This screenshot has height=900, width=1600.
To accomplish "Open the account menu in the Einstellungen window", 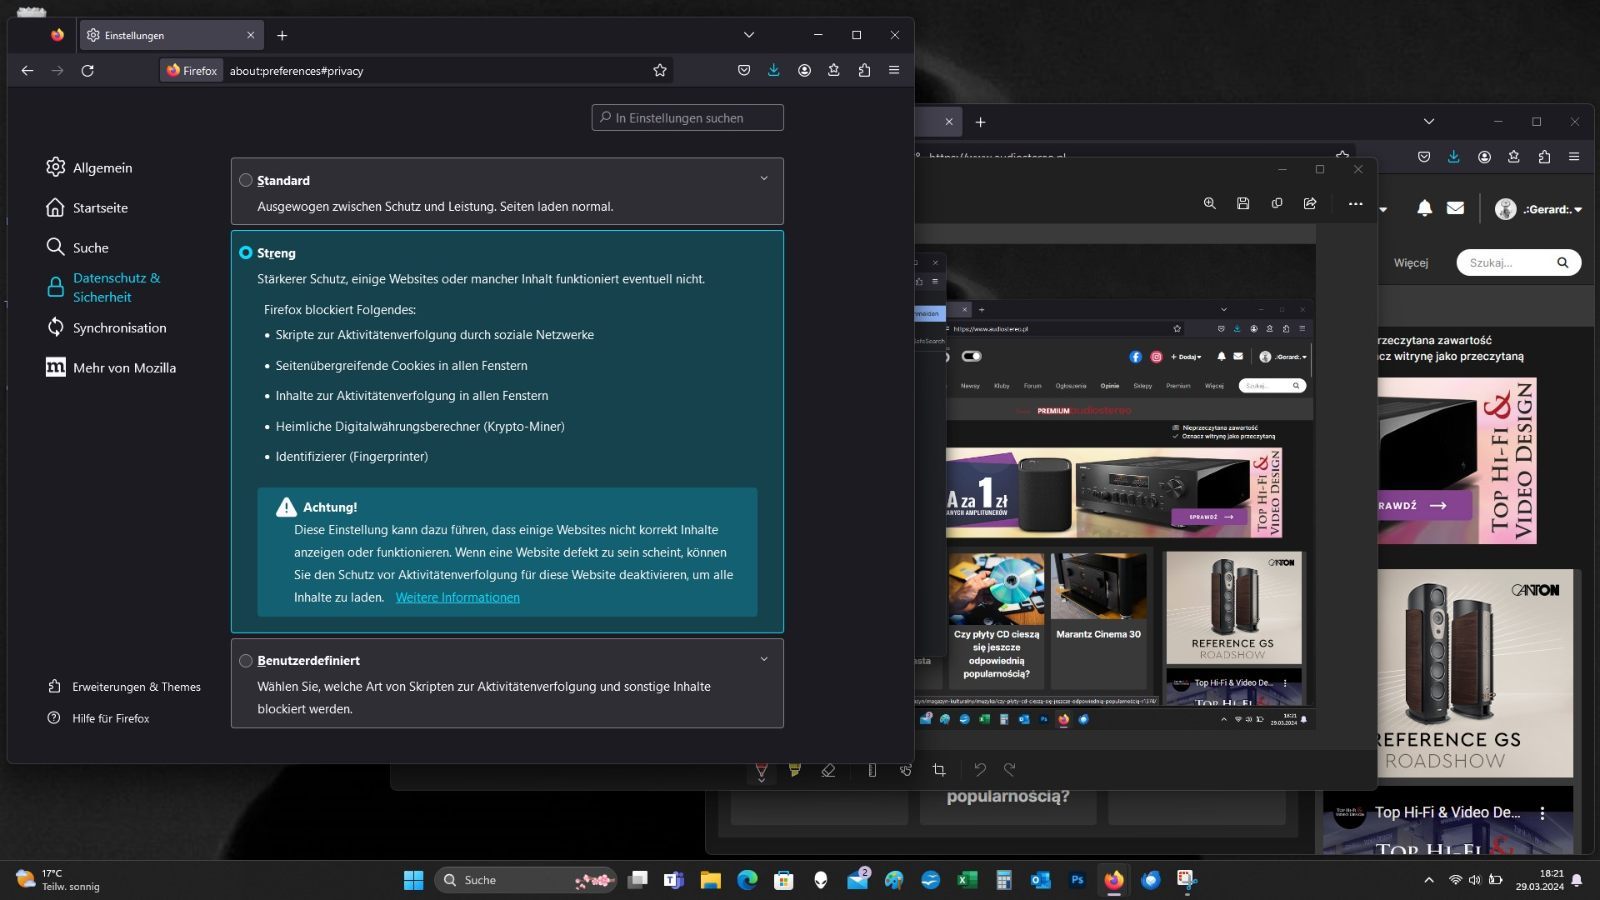I will tap(804, 70).
